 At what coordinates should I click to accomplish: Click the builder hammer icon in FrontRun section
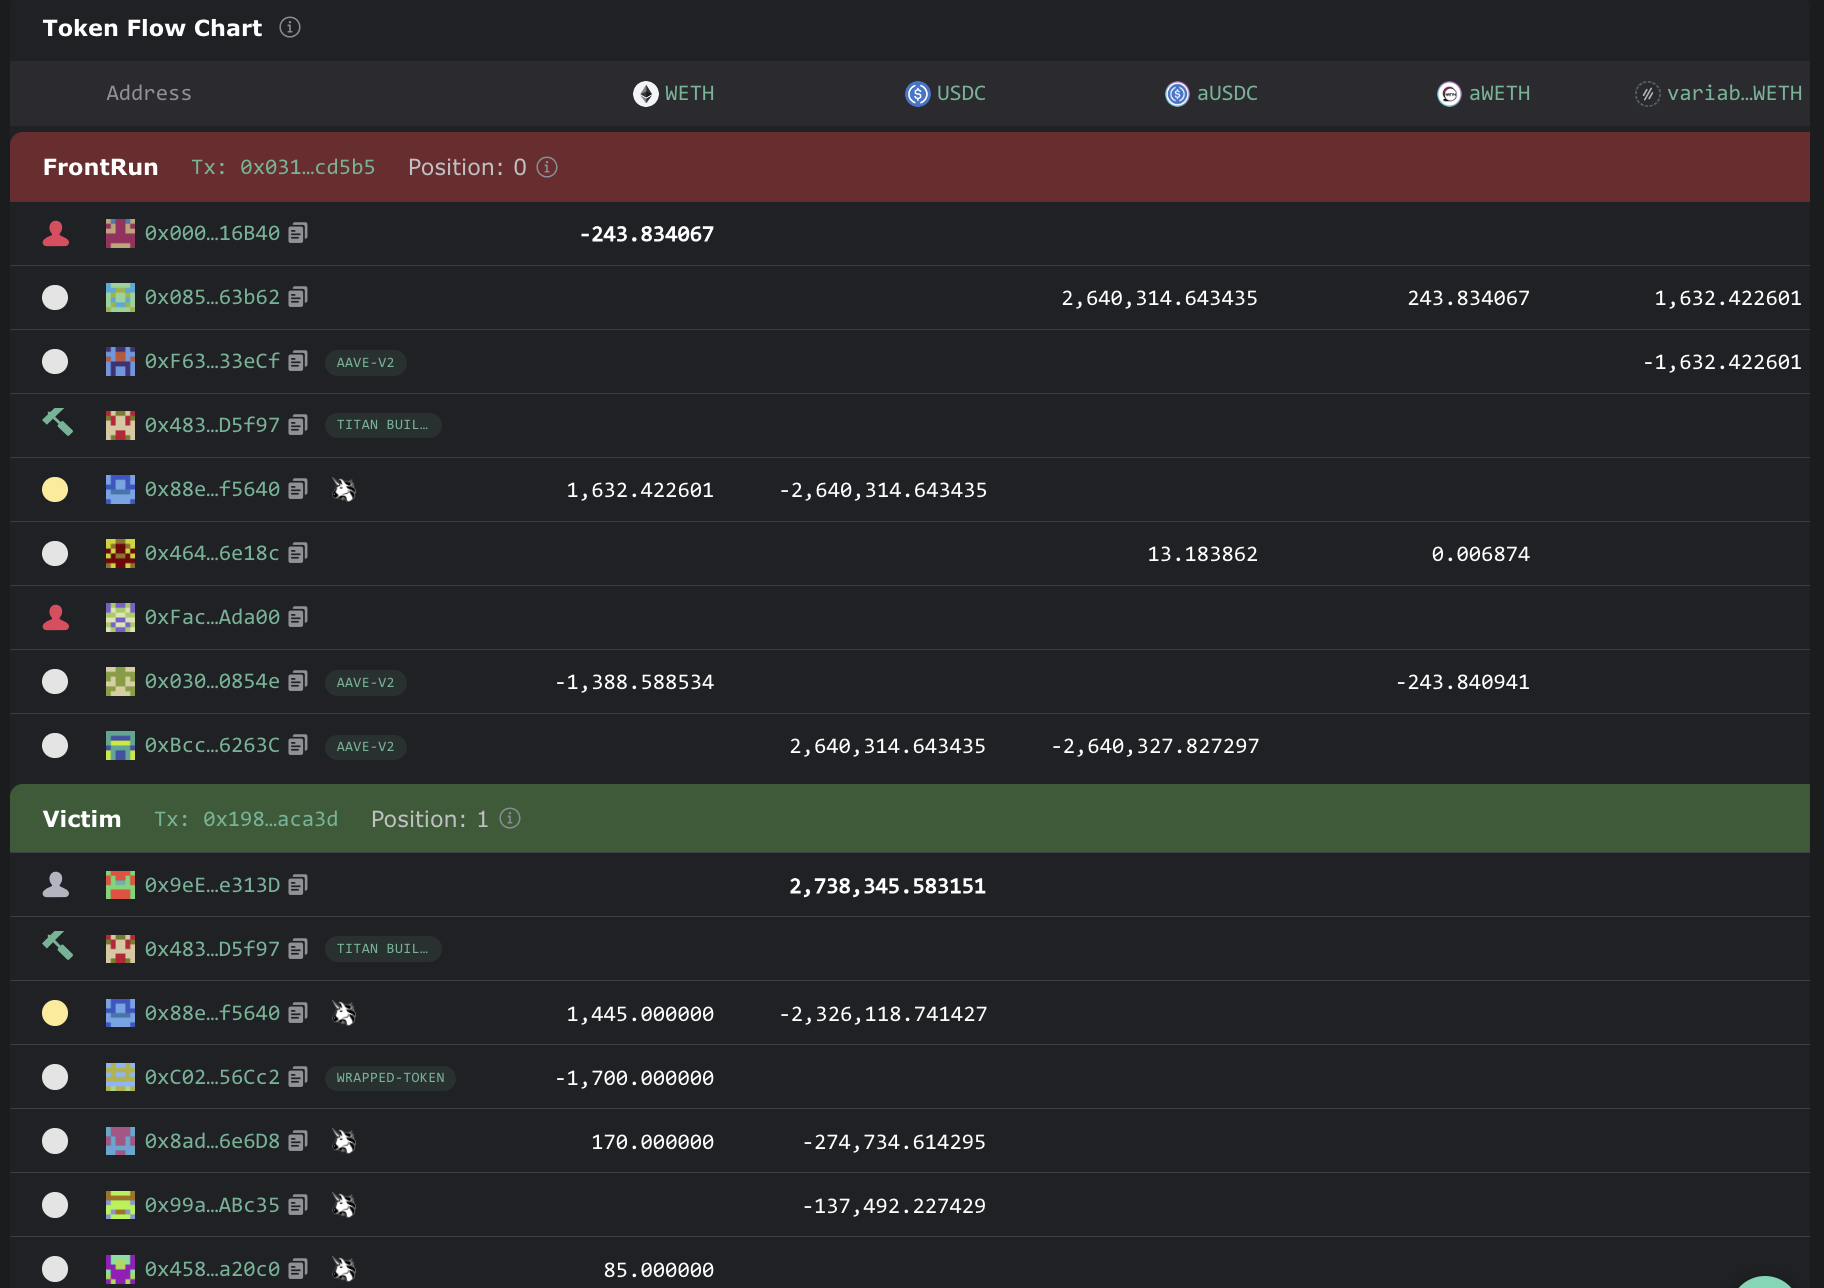(57, 423)
